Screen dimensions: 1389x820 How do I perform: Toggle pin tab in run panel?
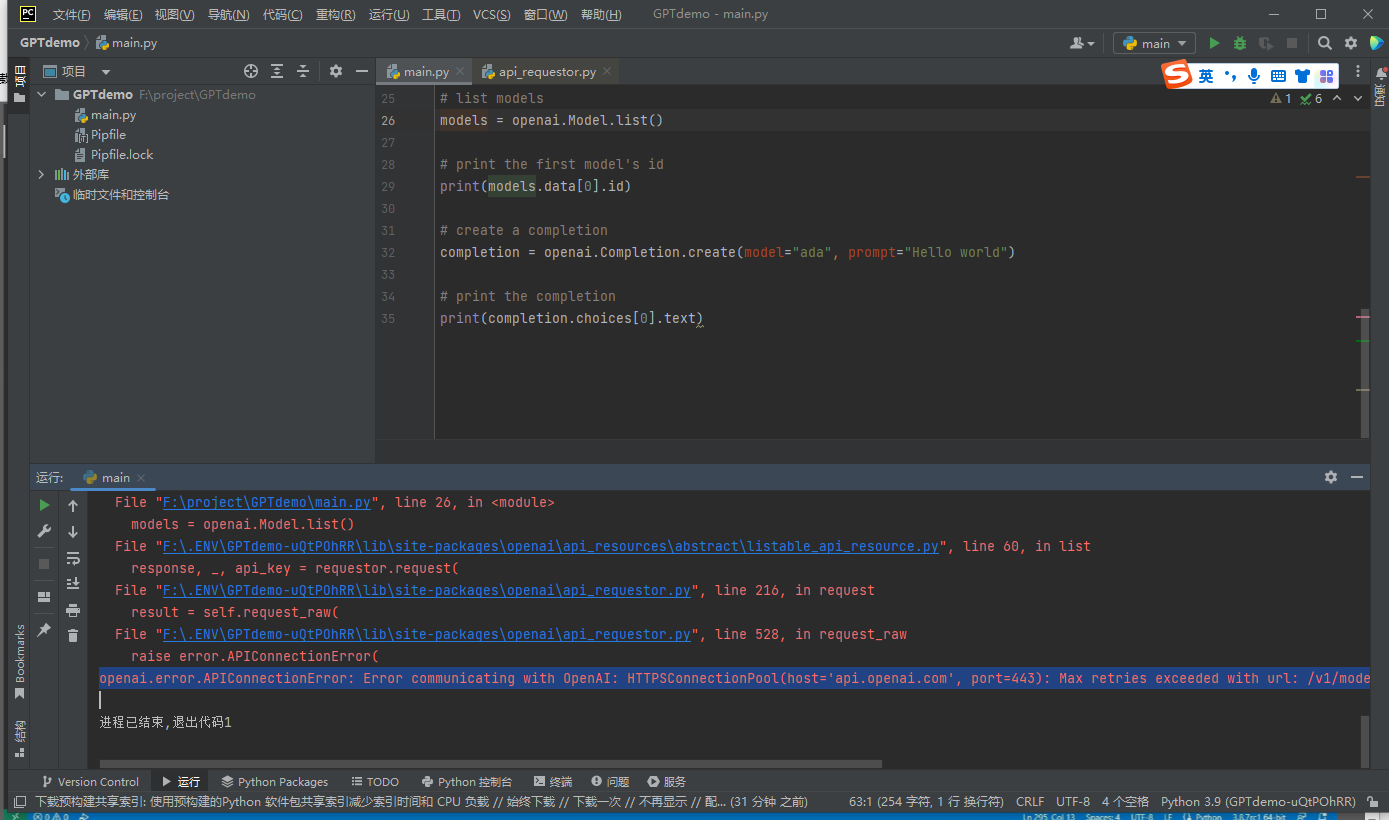tap(44, 630)
